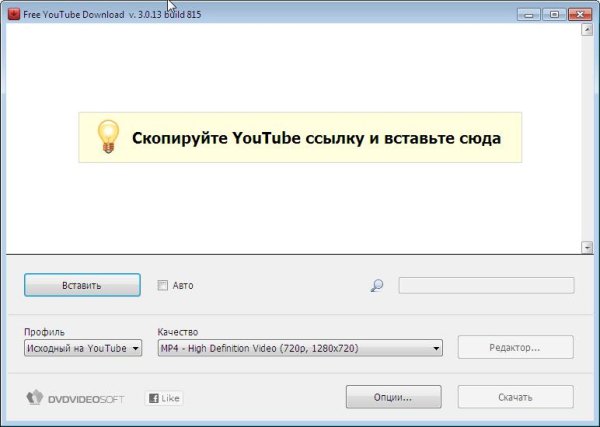Focus the search input field
Image resolution: width=600 pixels, height=427 pixels.
(486, 285)
